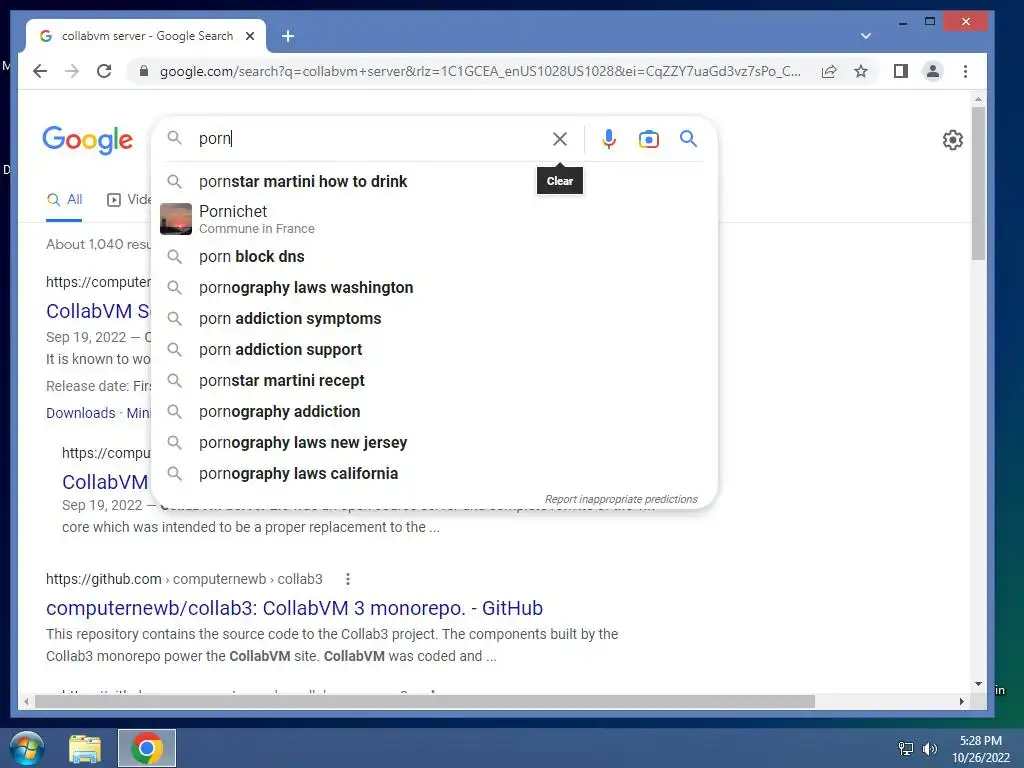Click the browser forward arrow

click(x=72, y=71)
